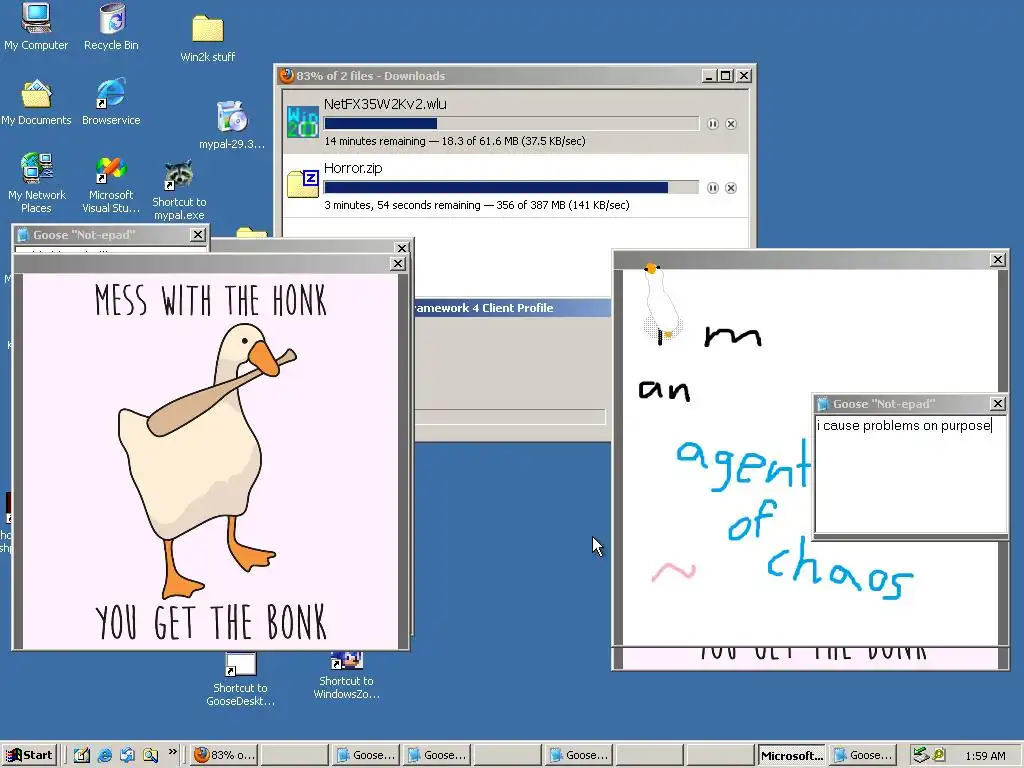
Task: Expand the quick launch overflow chevron
Action: [x=172, y=752]
